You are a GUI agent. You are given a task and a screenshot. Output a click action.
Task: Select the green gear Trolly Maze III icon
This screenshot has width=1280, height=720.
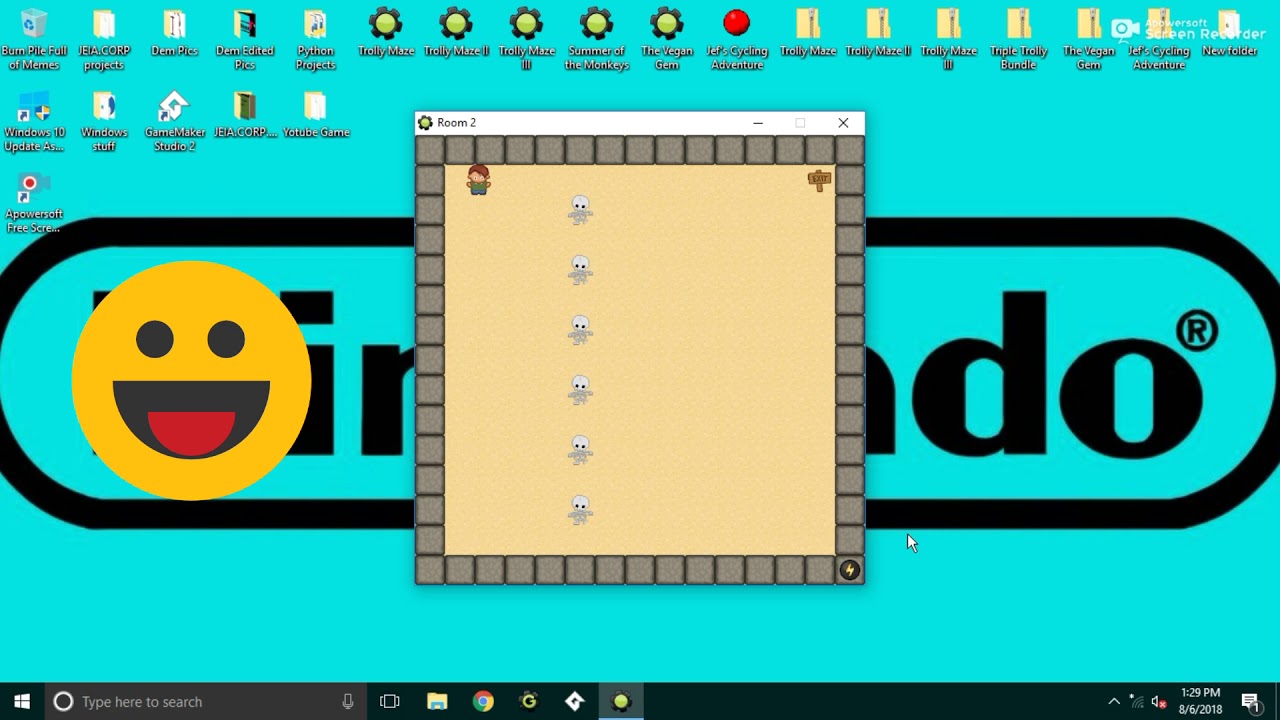(x=526, y=40)
